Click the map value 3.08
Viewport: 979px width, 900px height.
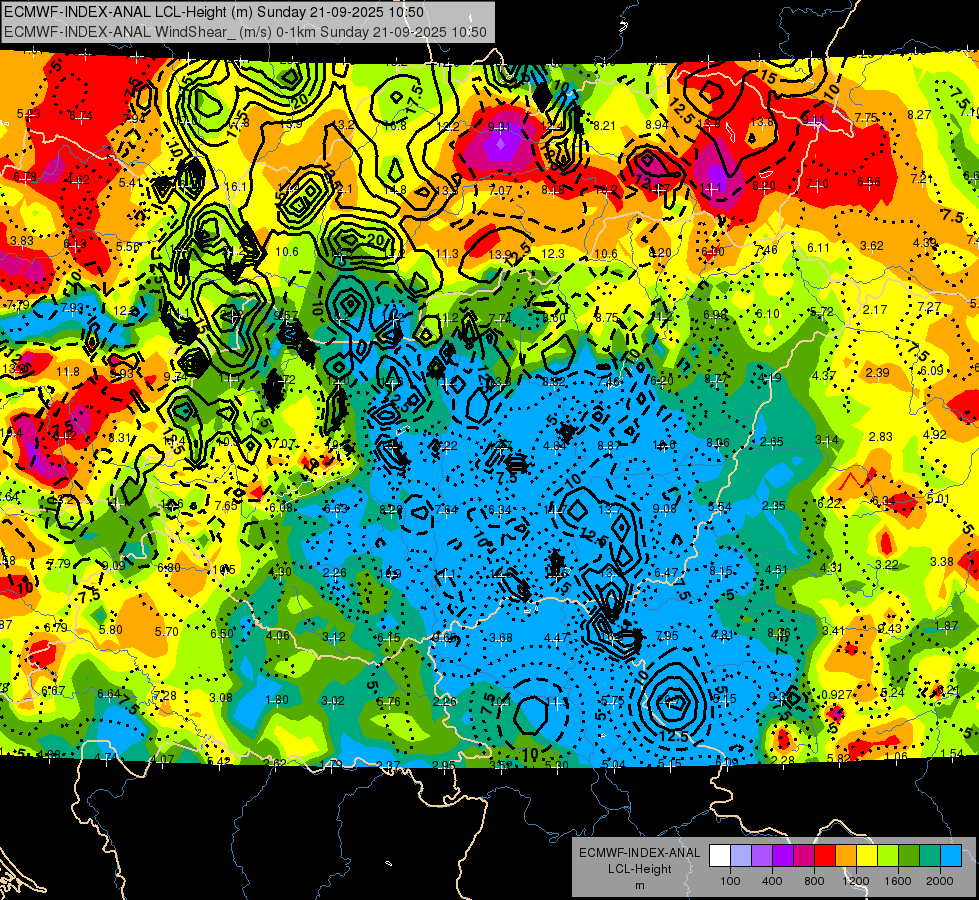tap(221, 698)
